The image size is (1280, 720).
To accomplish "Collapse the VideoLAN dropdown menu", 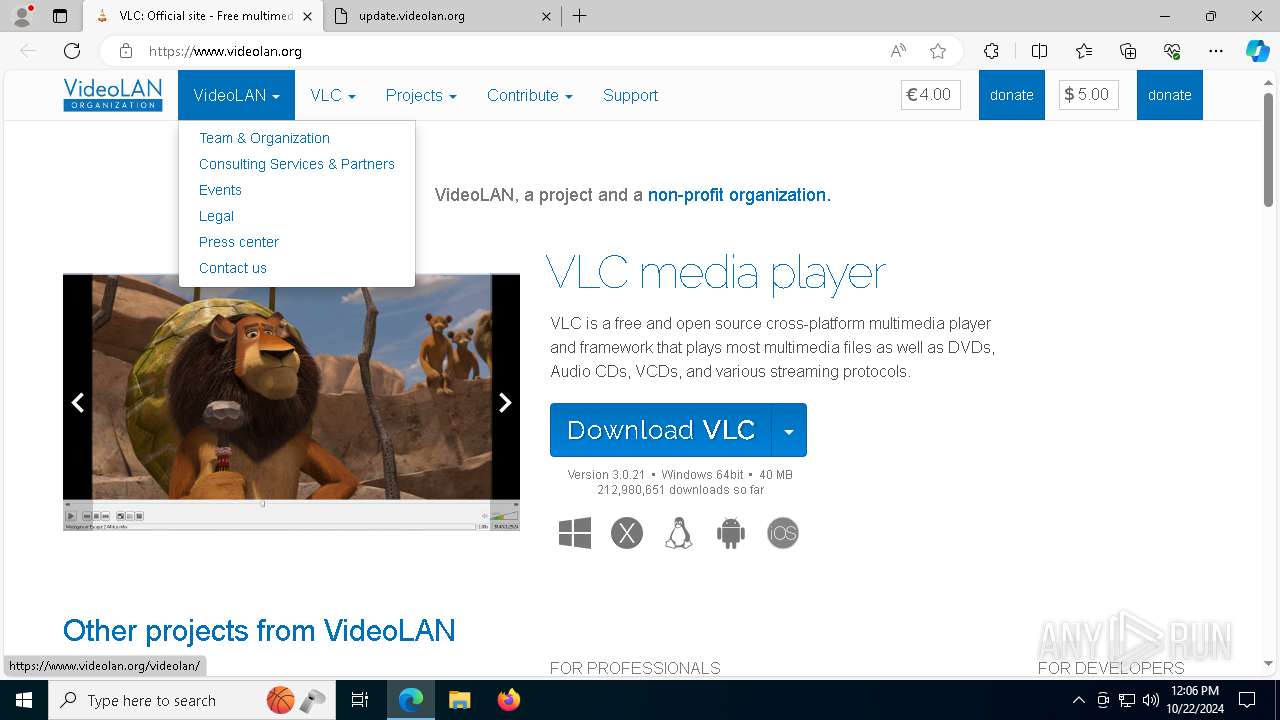I will [236, 95].
